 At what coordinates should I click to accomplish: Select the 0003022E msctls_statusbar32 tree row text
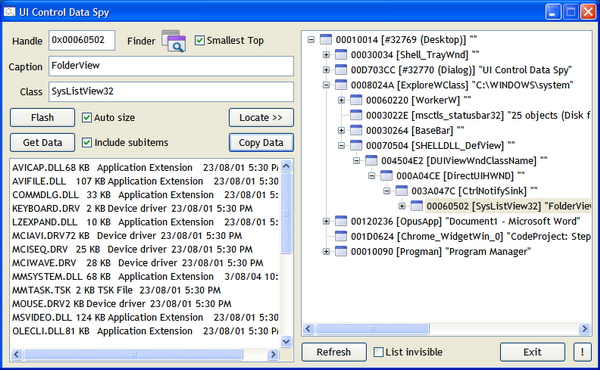point(478,115)
